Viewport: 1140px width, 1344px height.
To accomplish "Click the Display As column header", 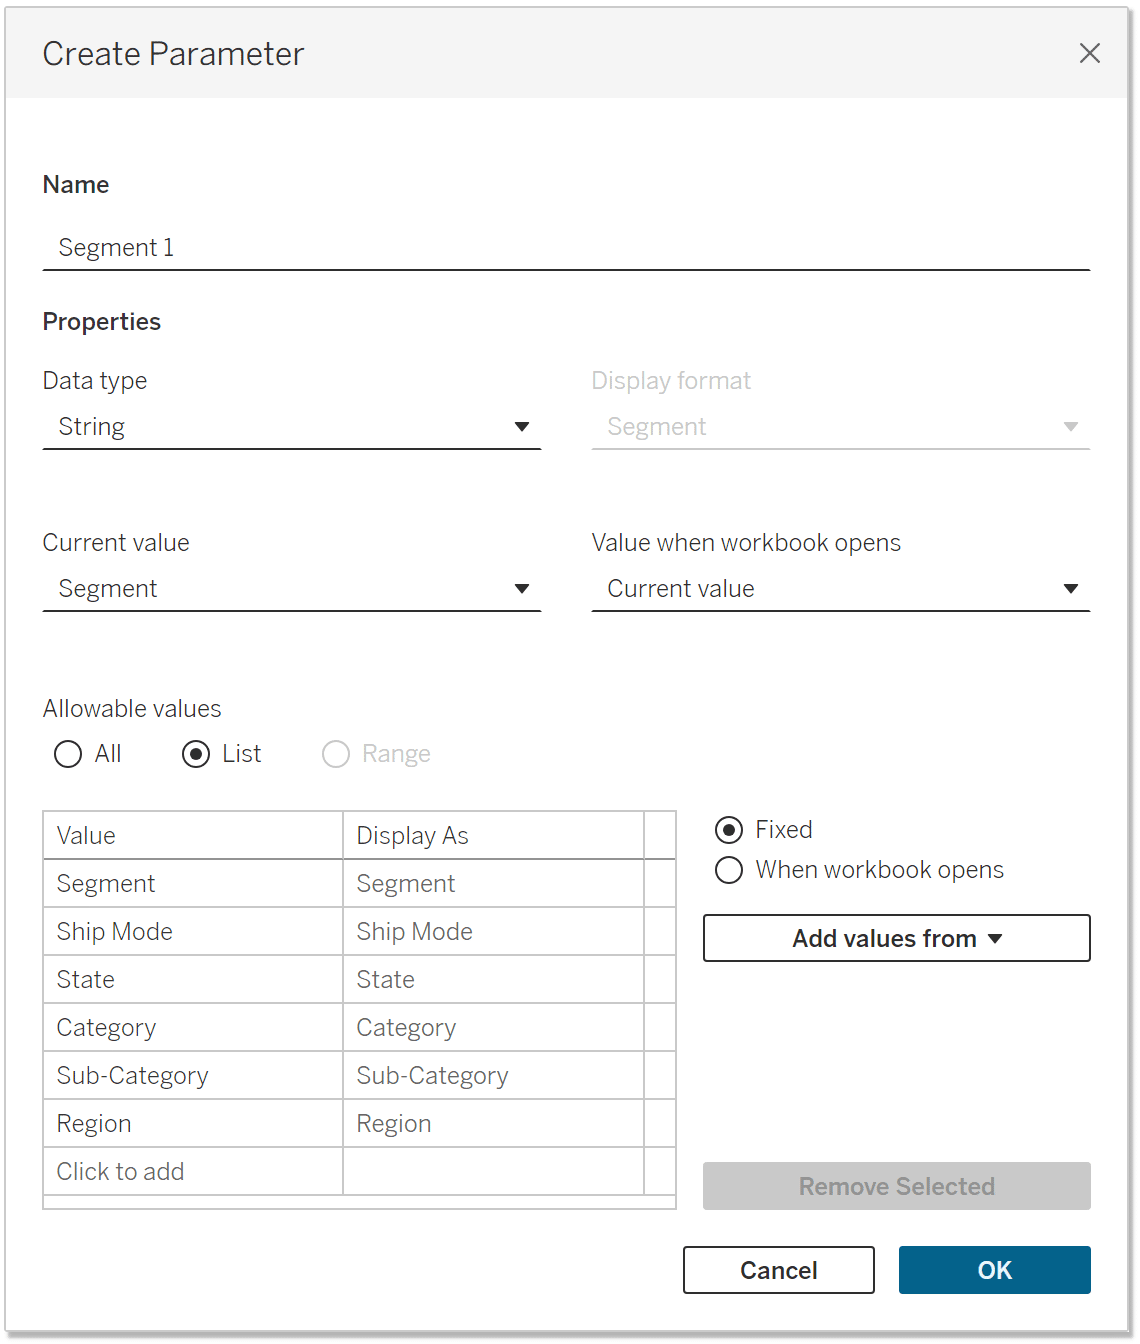I will [494, 836].
